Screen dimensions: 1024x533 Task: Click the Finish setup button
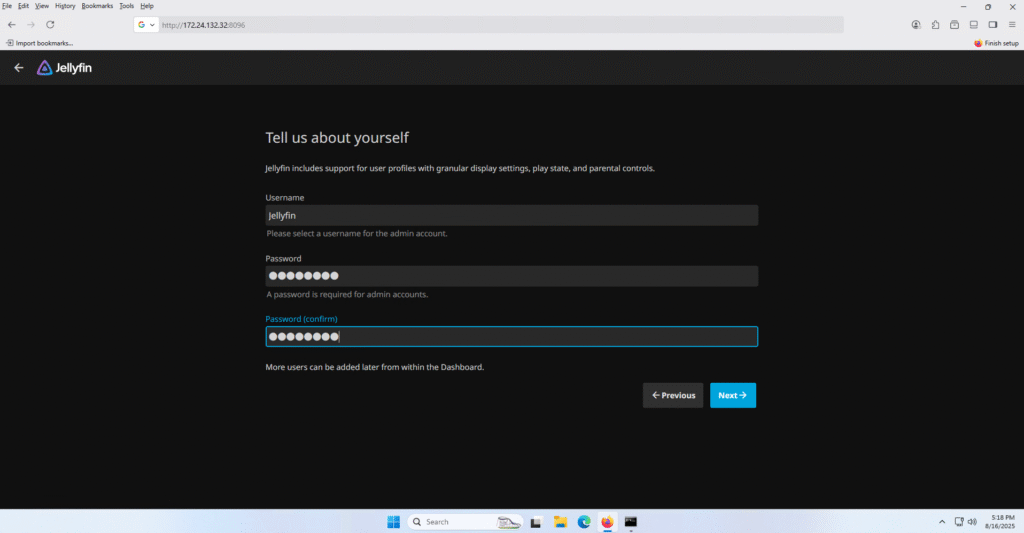coord(996,43)
